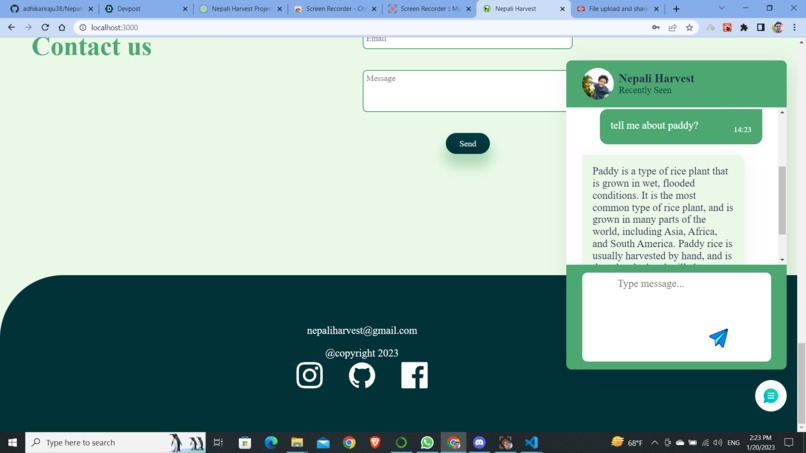Click the Send button on contact form
Image resolution: width=806 pixels, height=453 pixels.
pyautogui.click(x=468, y=143)
